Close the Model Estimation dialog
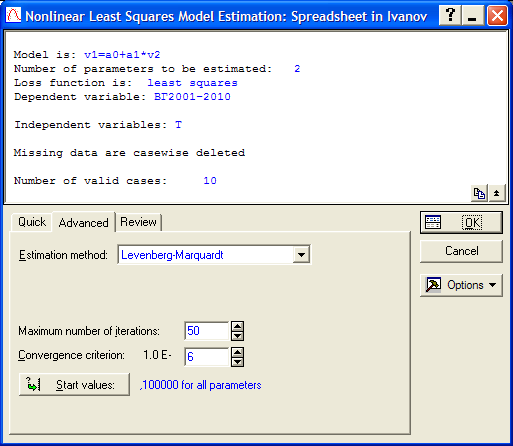This screenshot has height=446, width=513. click(497, 15)
